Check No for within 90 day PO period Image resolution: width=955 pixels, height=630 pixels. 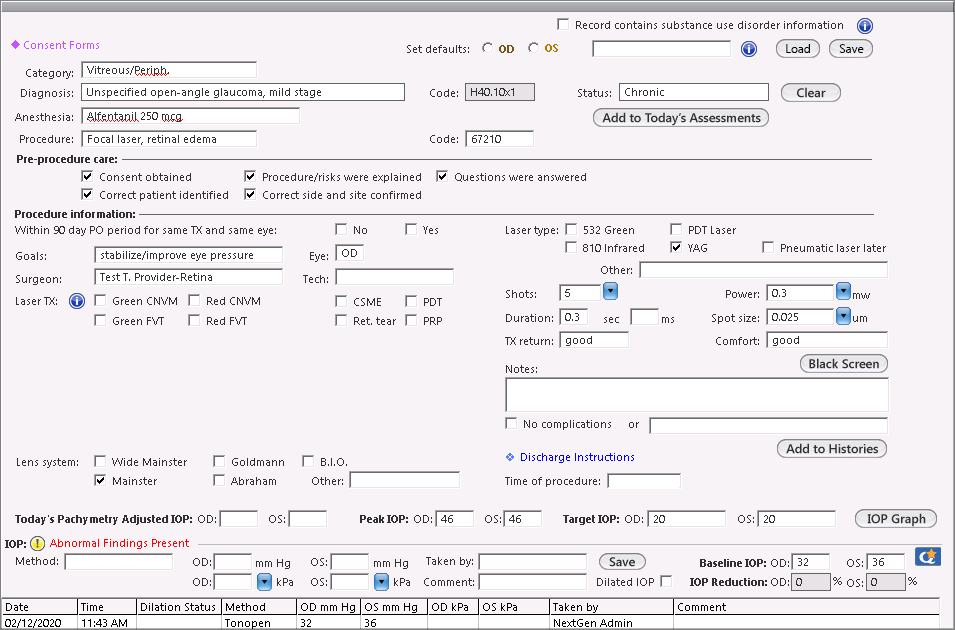341,229
